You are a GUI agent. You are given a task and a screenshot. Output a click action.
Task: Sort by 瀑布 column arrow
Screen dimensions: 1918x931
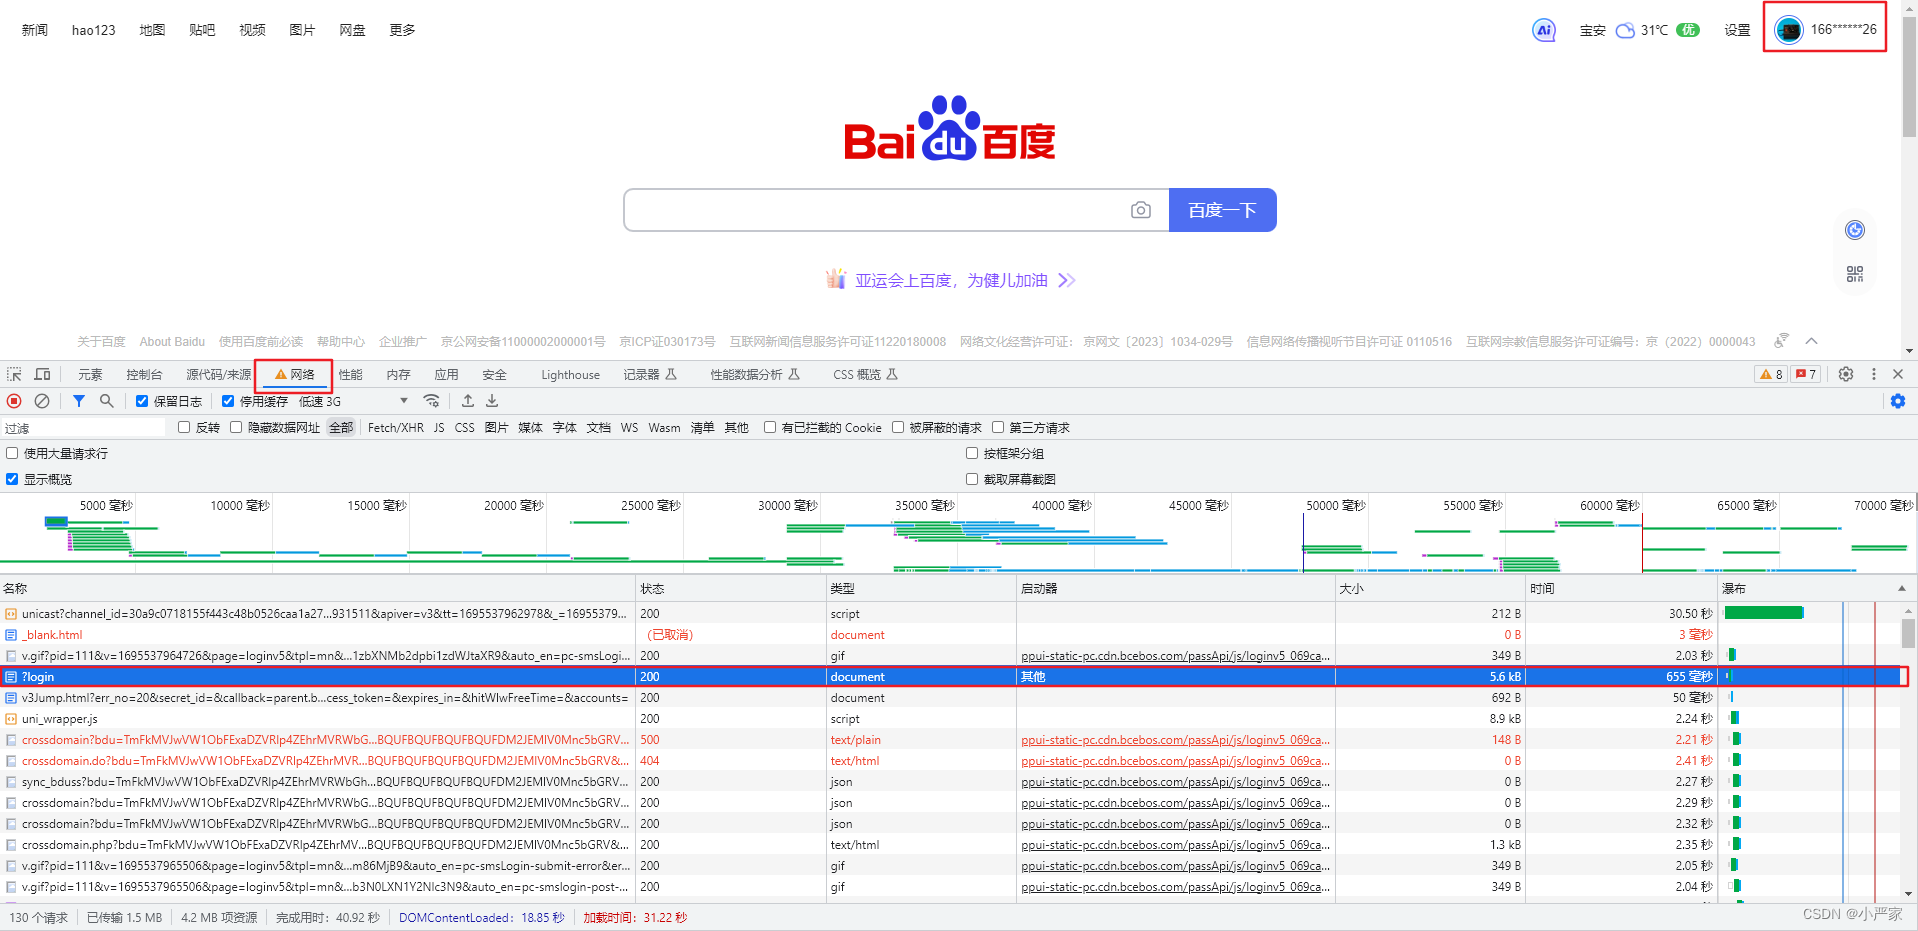pos(1902,588)
